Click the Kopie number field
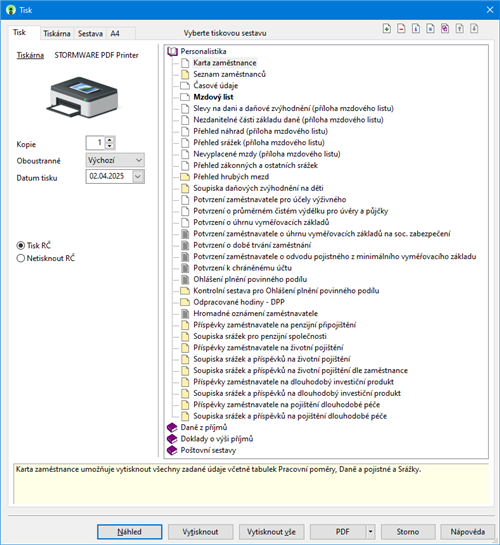500x545 pixels. [96, 143]
